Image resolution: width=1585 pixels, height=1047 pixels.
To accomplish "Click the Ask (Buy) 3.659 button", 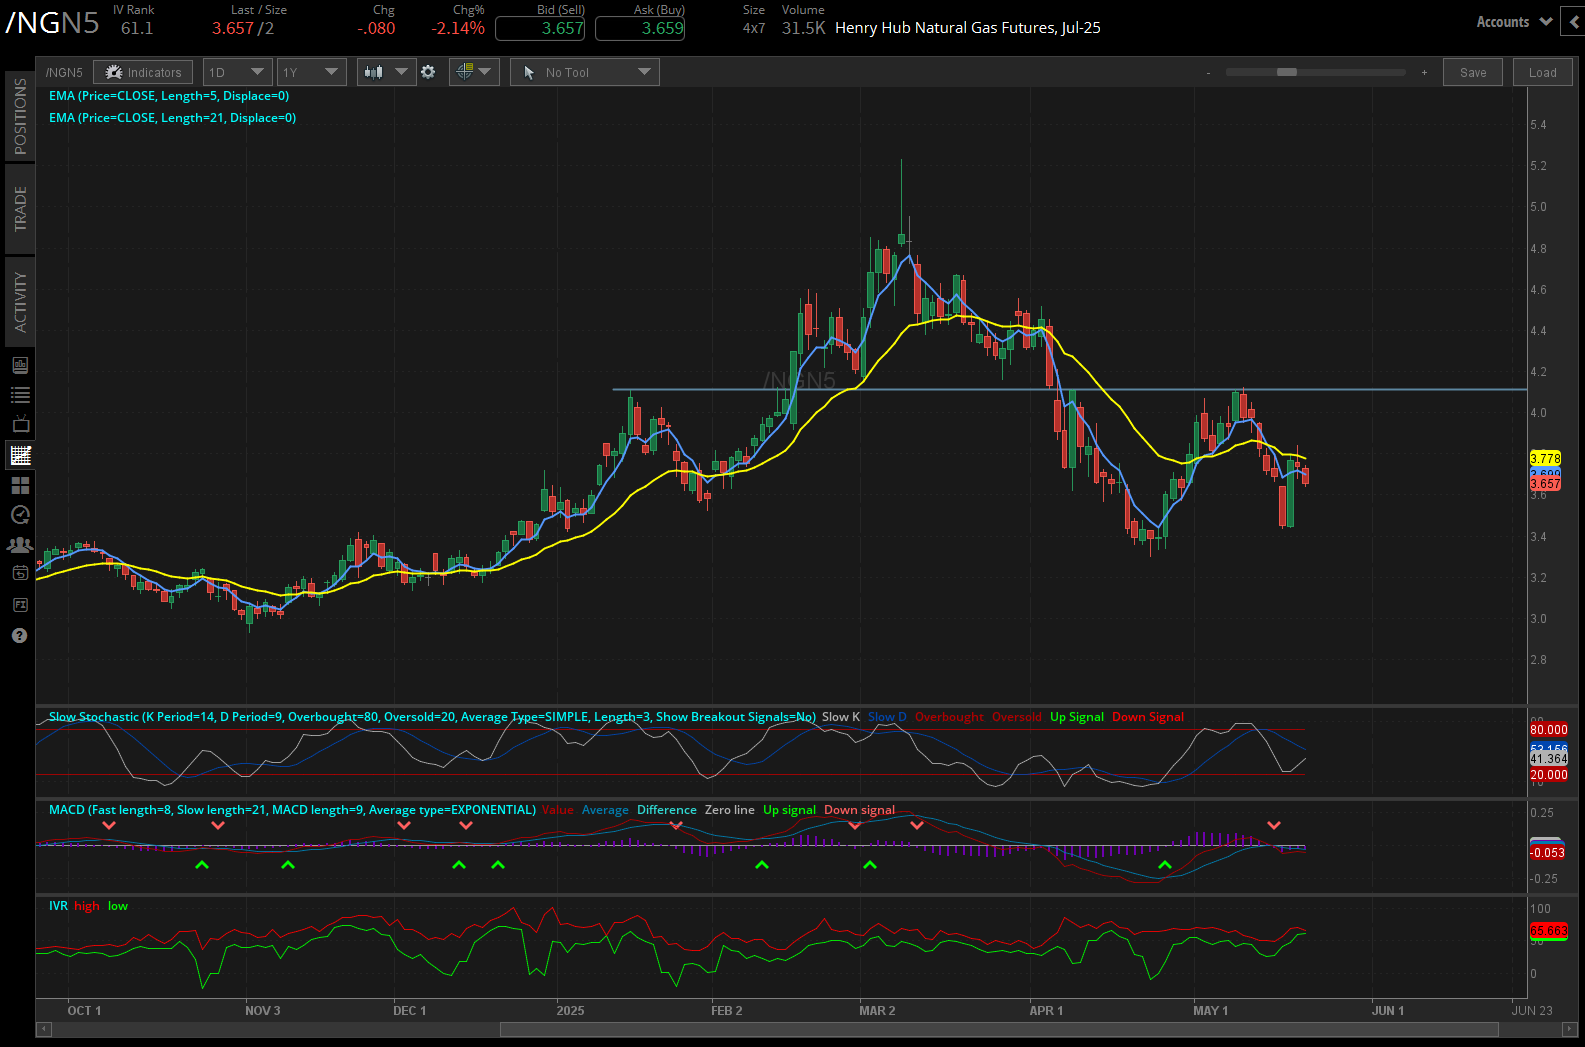I will tap(640, 28).
